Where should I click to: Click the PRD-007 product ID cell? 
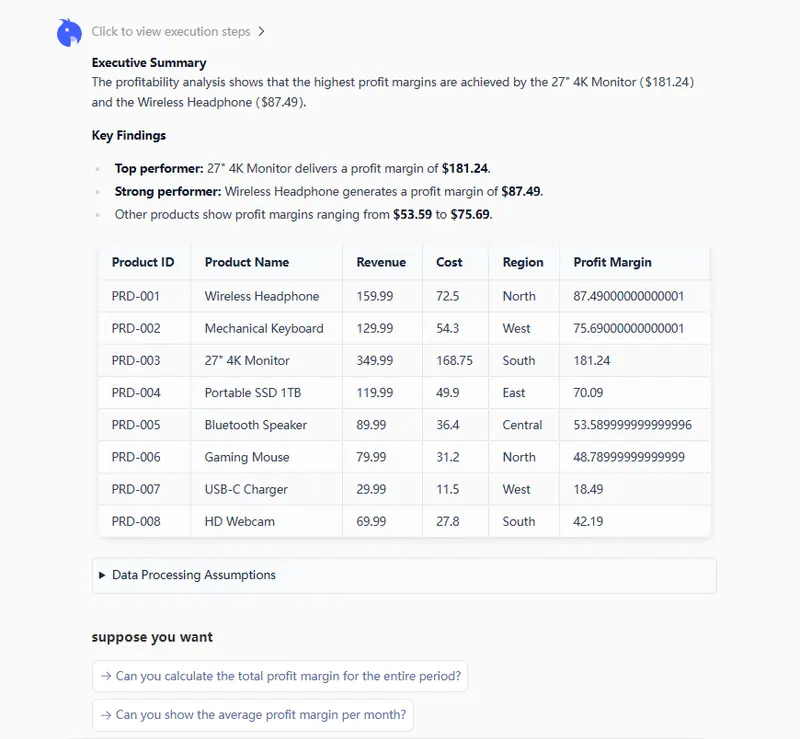click(136, 489)
